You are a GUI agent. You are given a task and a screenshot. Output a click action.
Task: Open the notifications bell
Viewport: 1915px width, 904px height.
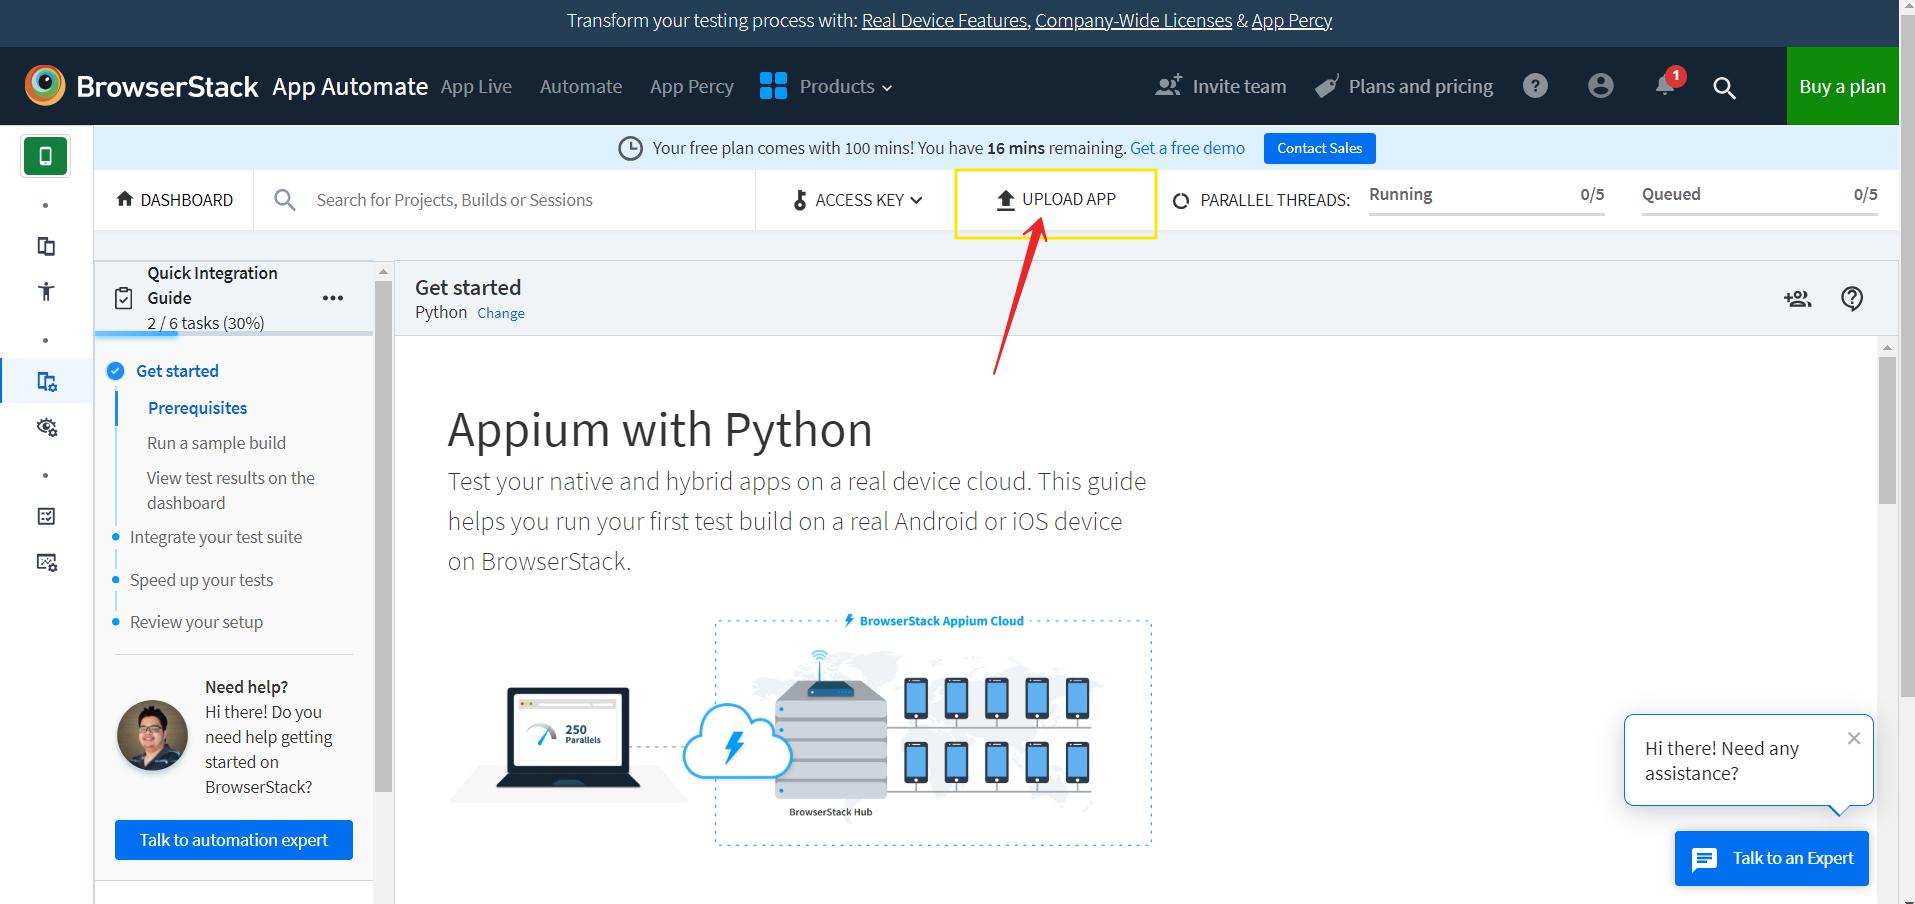[x=1665, y=84]
